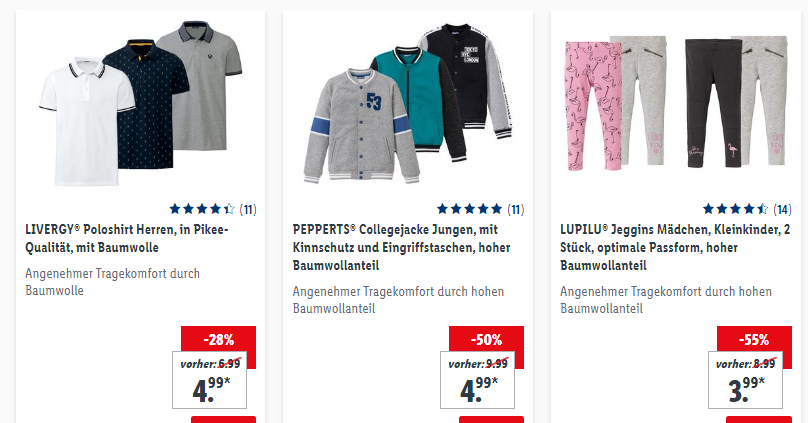Open the LIVERGY Poloshirt Herren product image

pos(141,104)
